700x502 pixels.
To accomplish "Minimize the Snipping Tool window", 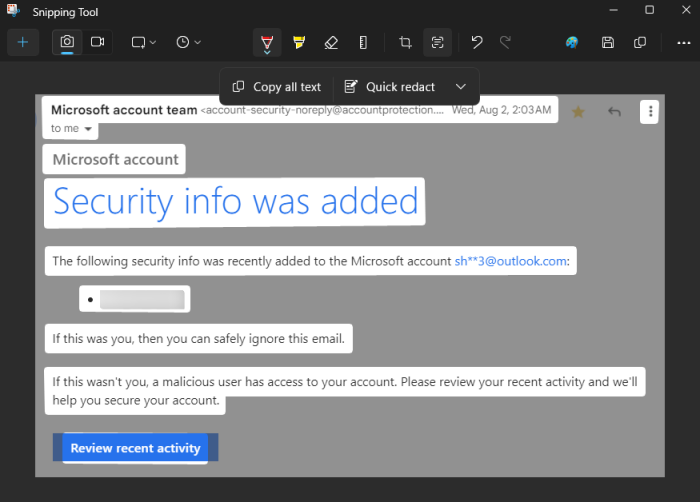I will pyautogui.click(x=614, y=10).
